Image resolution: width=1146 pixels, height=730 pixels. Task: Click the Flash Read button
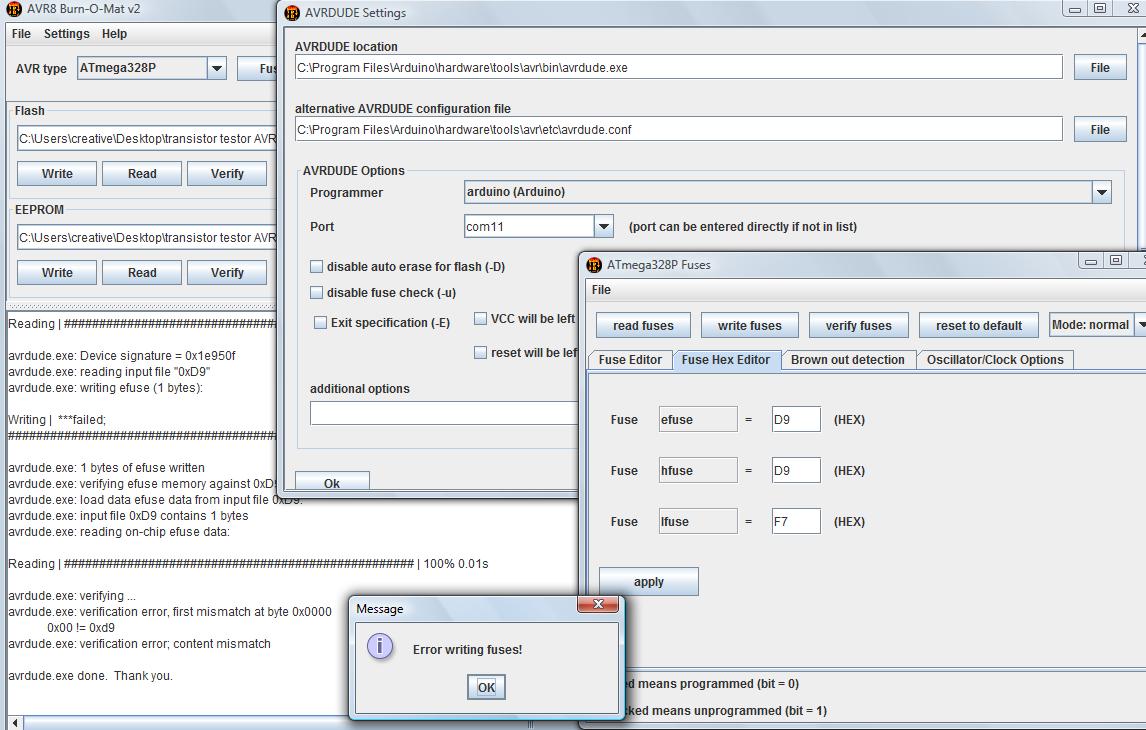point(142,174)
